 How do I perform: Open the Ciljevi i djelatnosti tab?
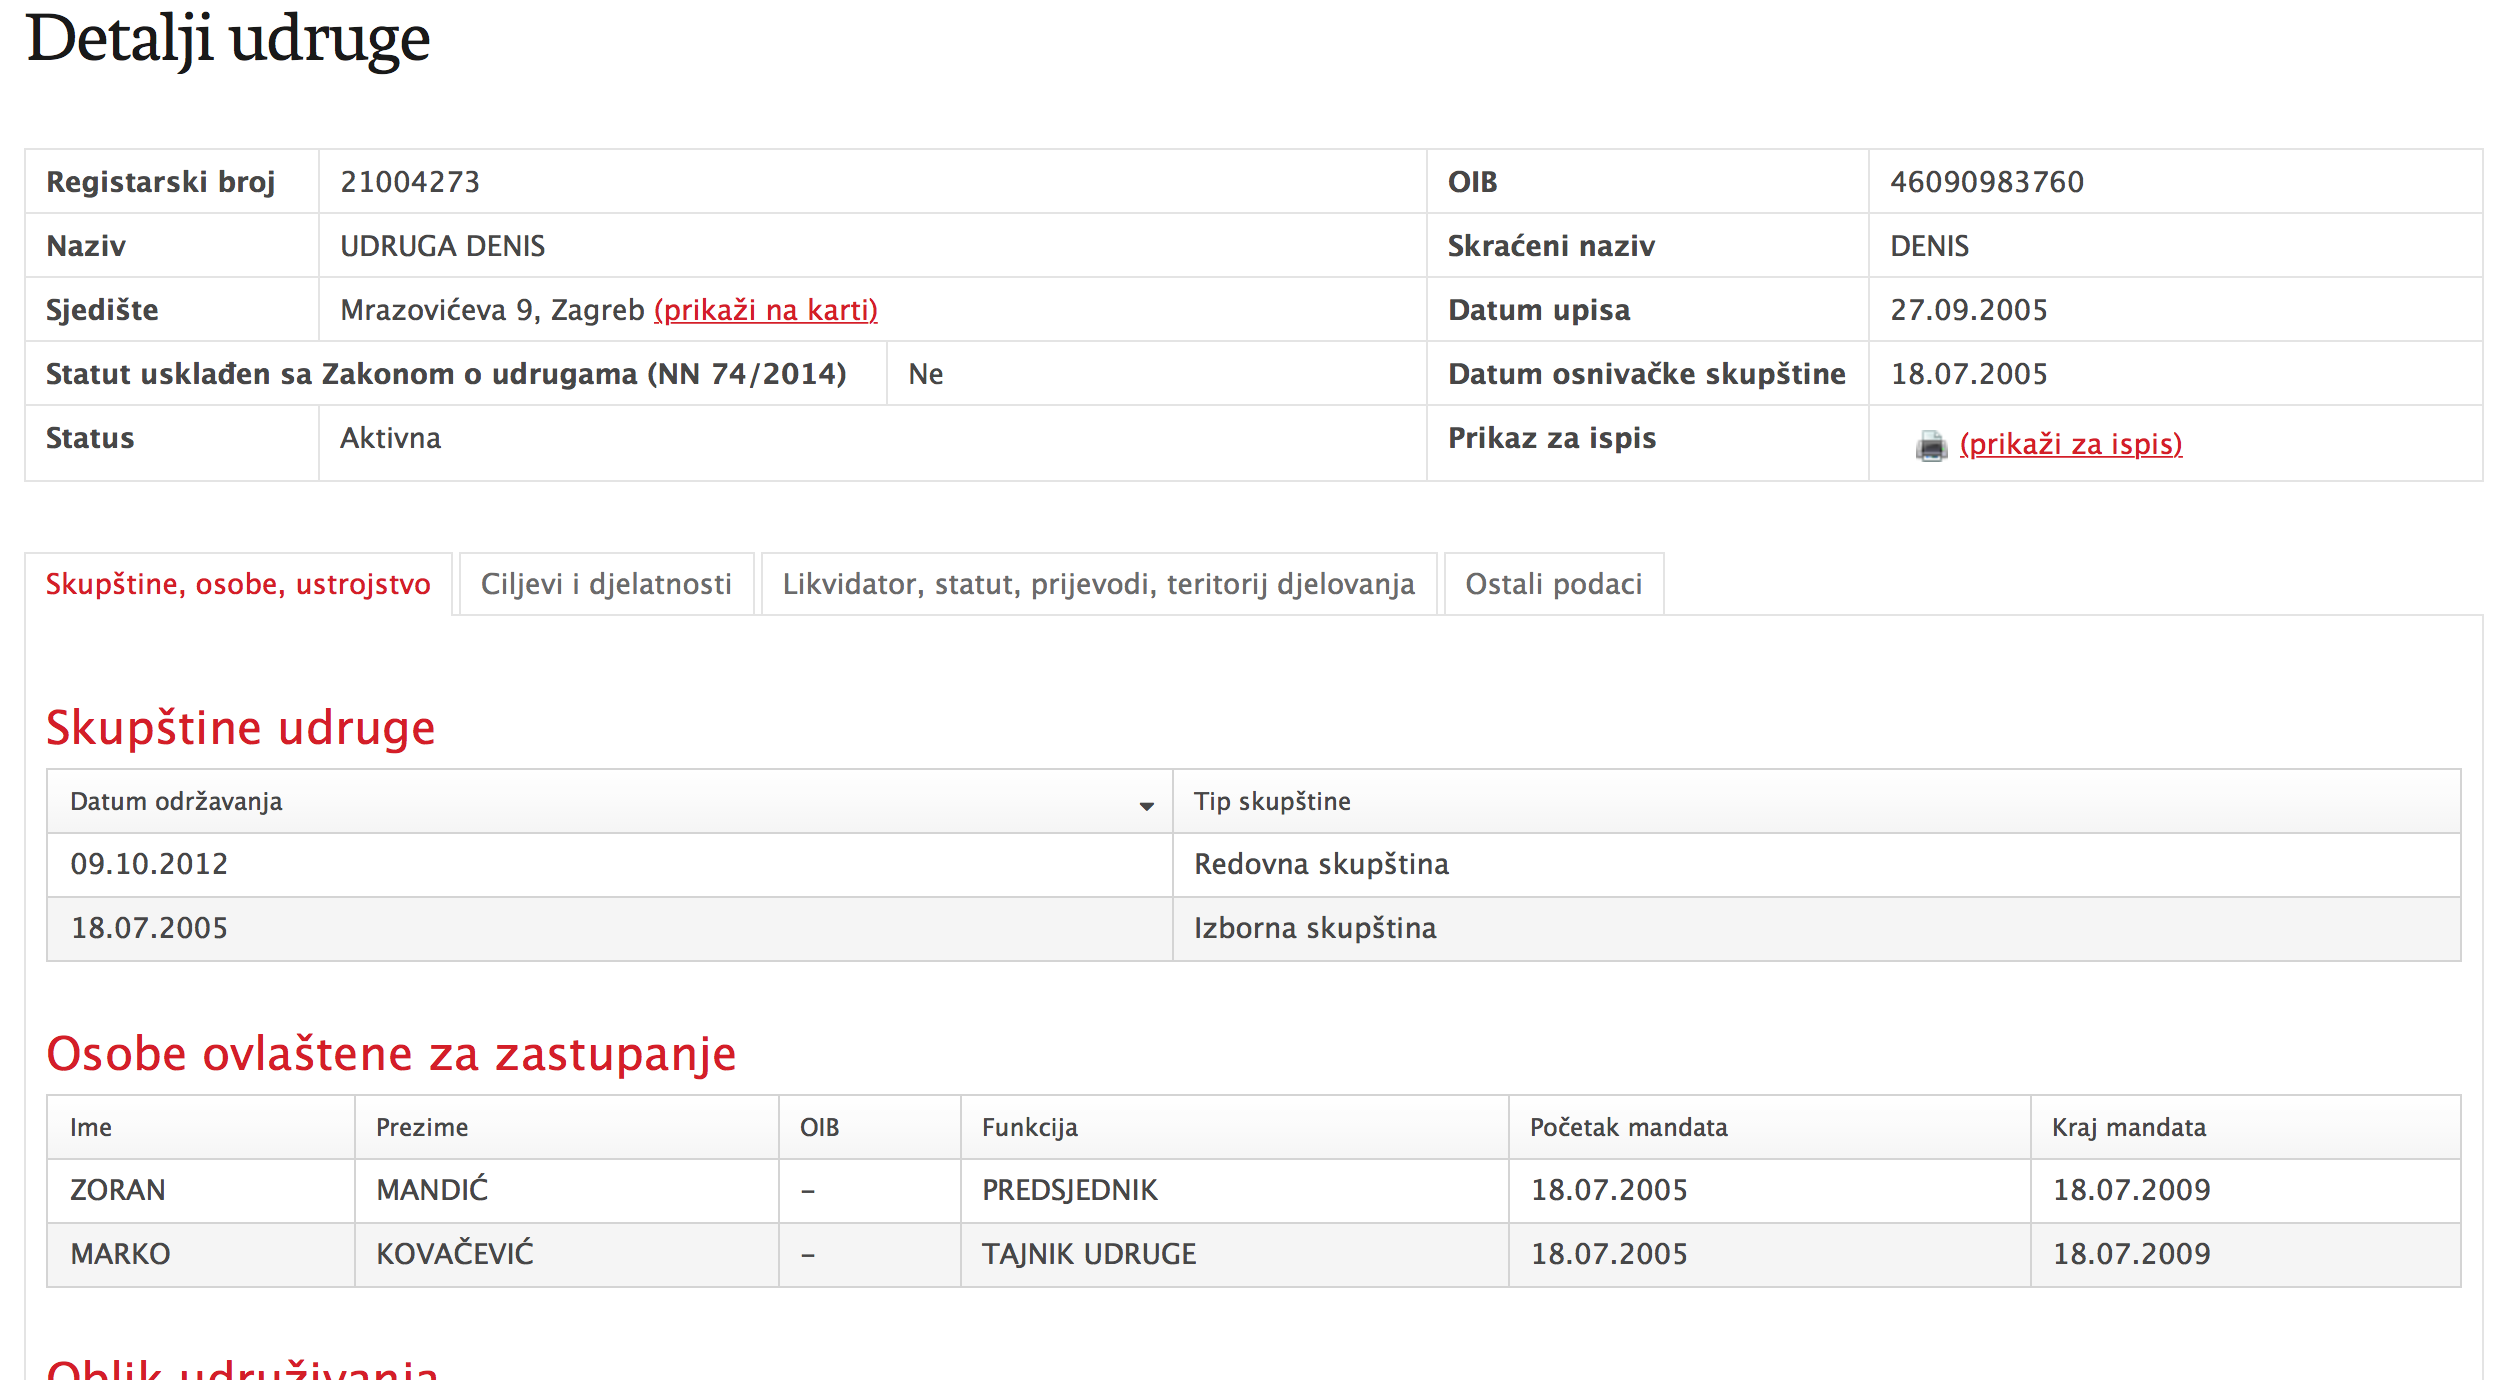pos(606,584)
